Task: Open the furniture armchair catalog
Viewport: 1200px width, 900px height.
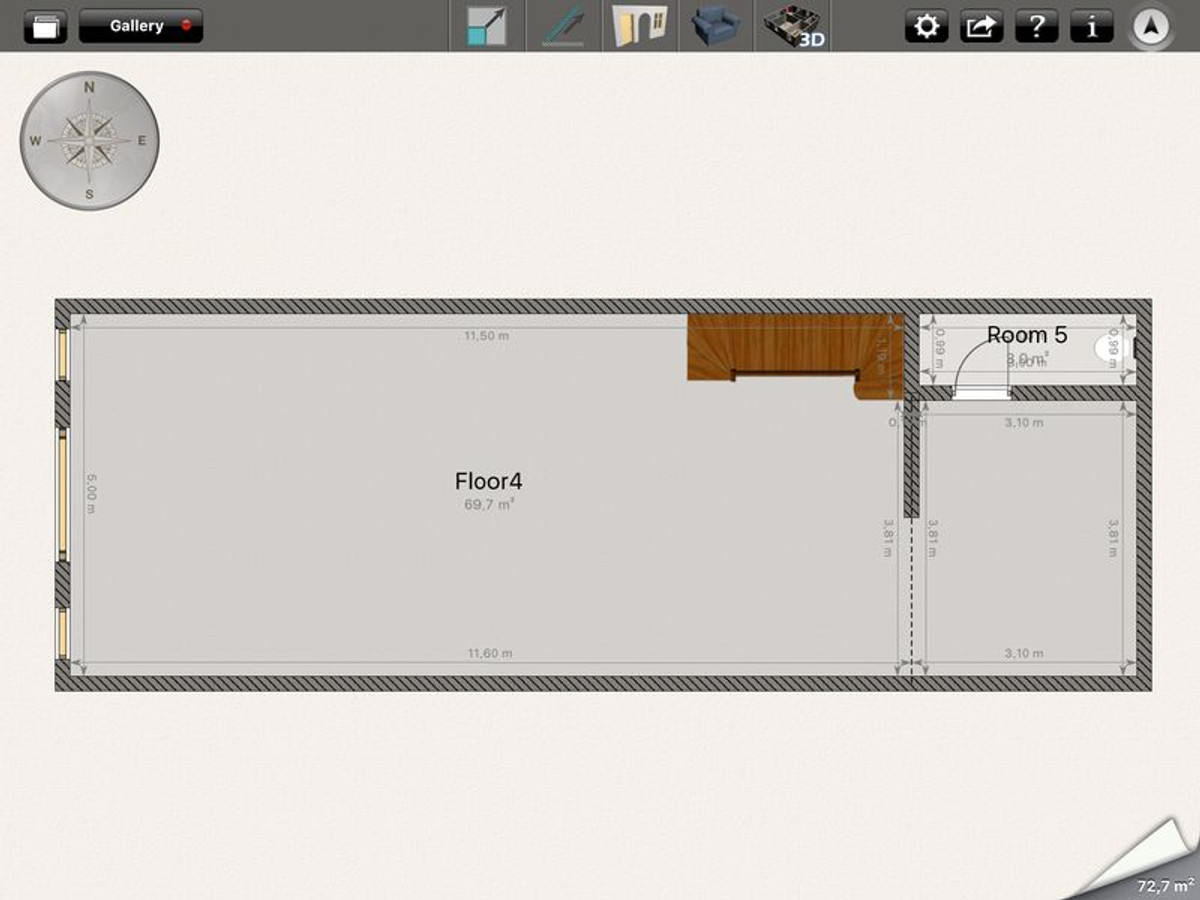Action: (x=716, y=27)
